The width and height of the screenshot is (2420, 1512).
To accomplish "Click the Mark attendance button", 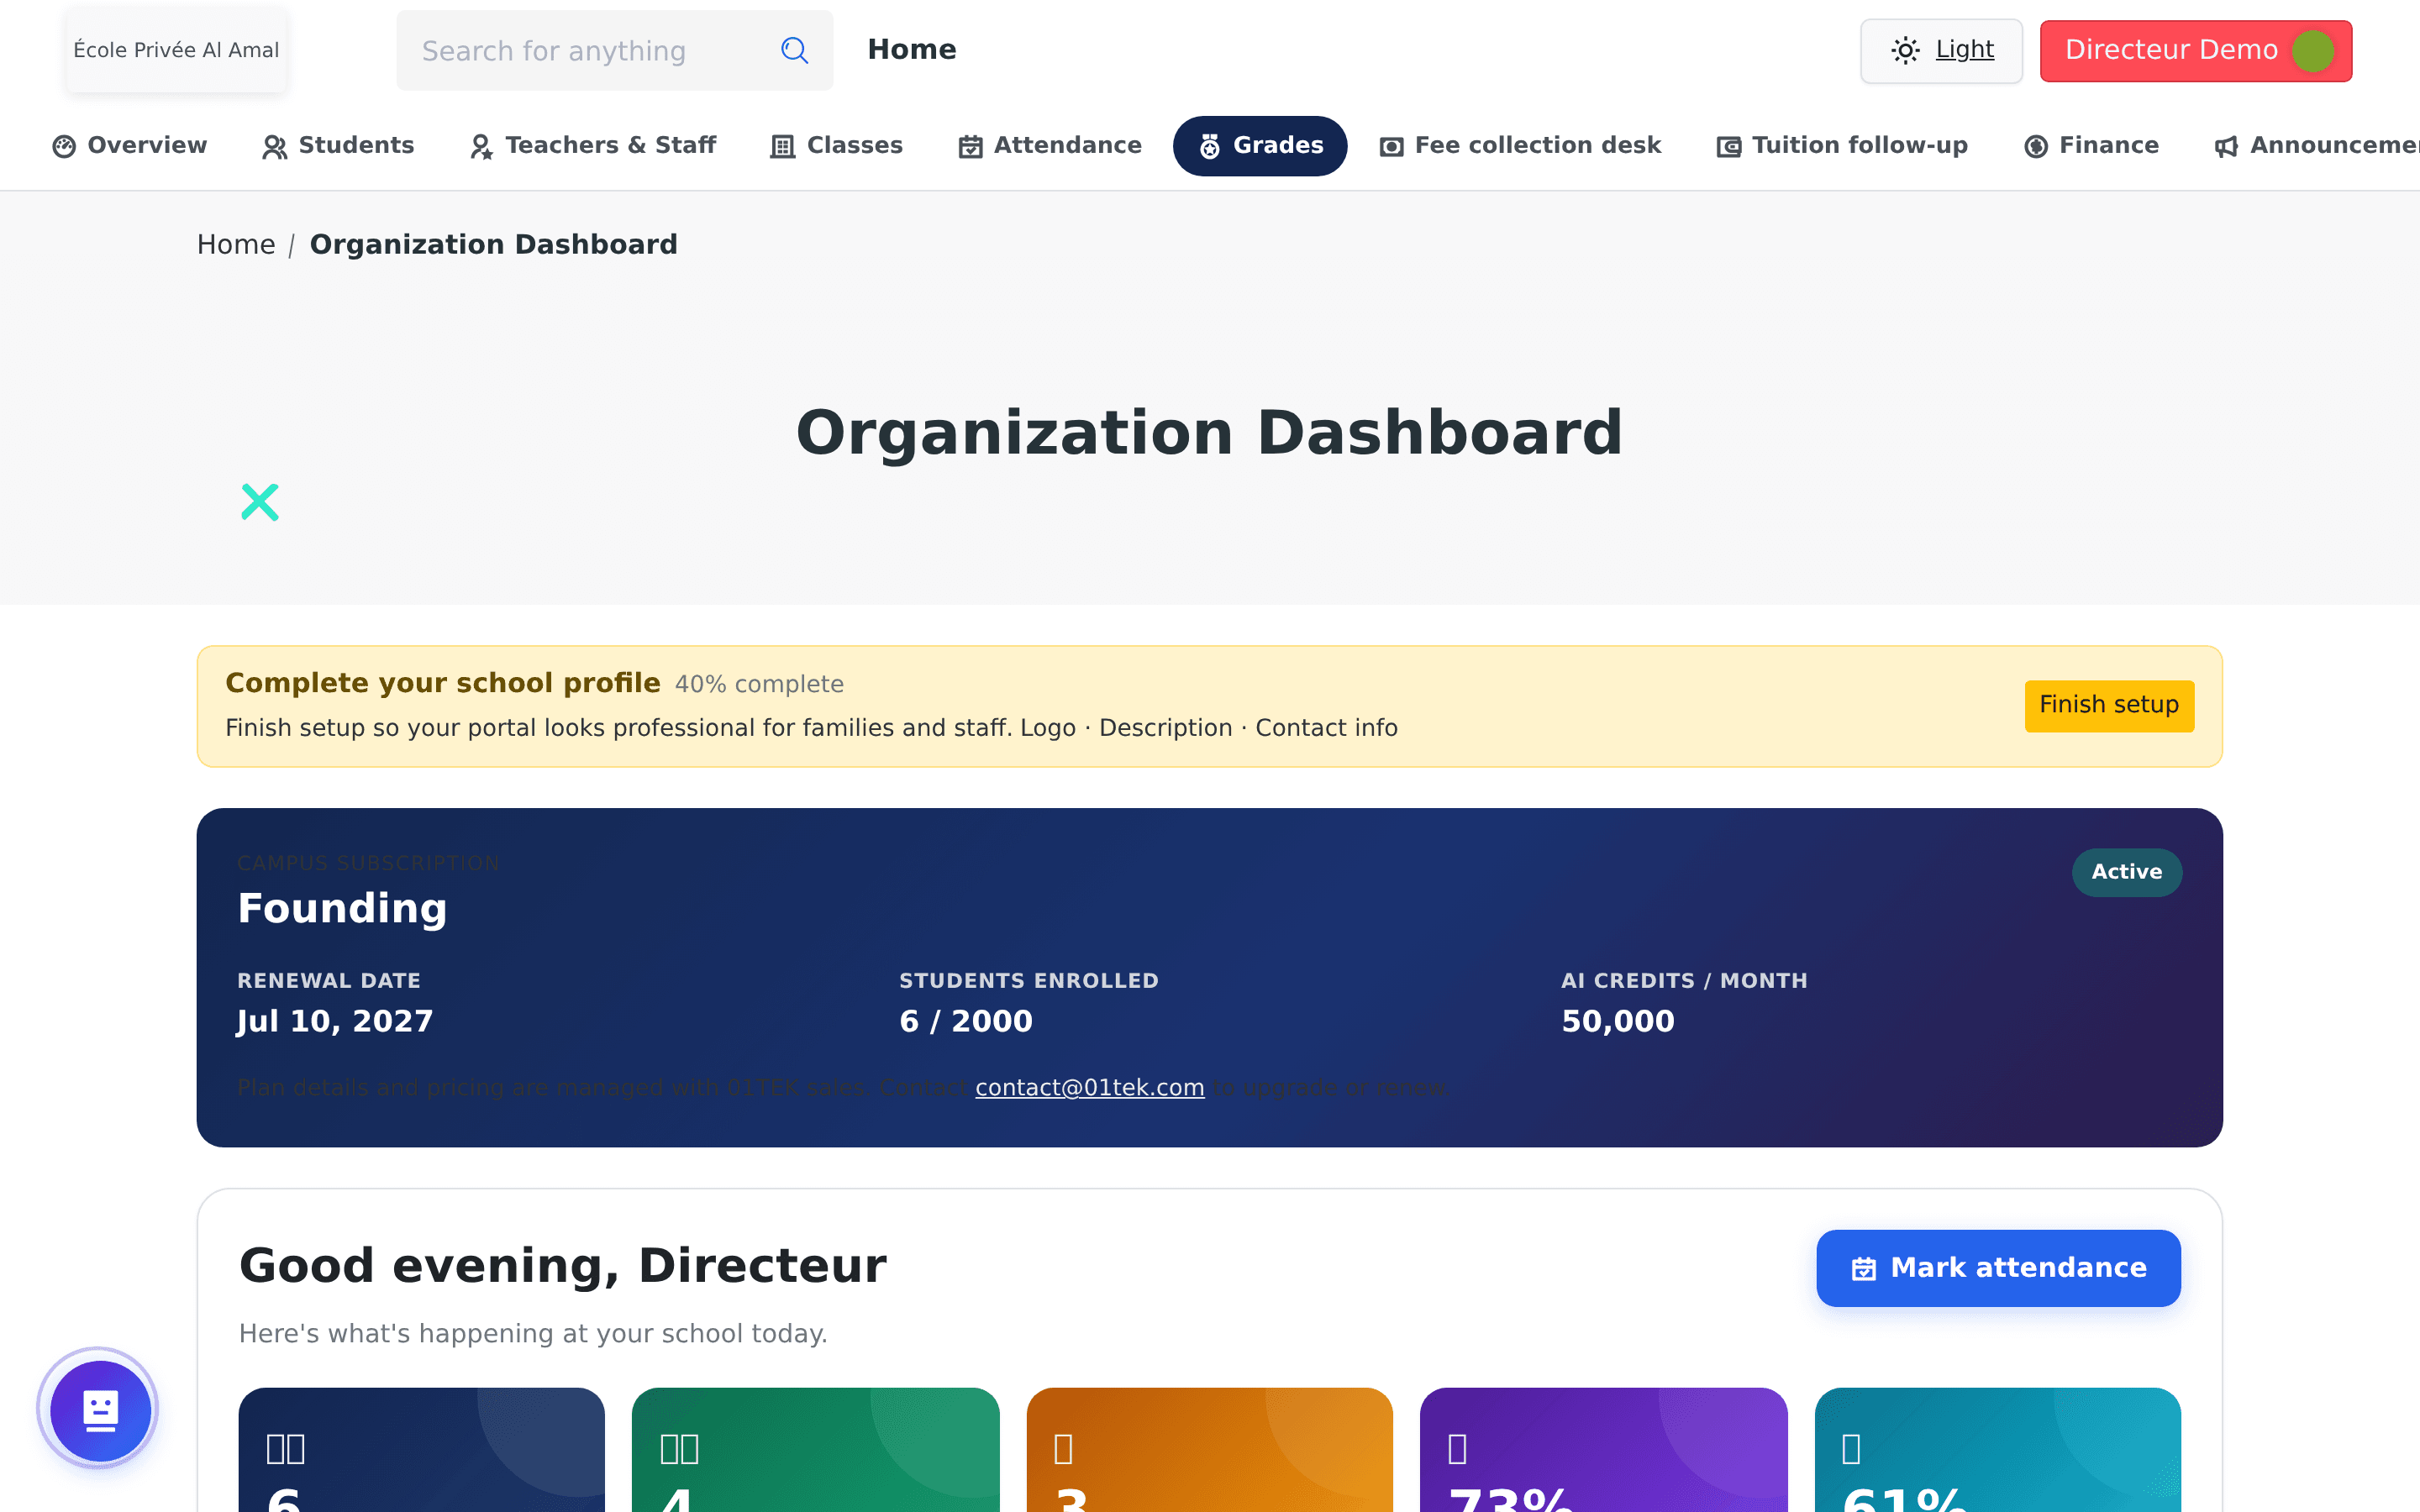I will coord(1998,1268).
